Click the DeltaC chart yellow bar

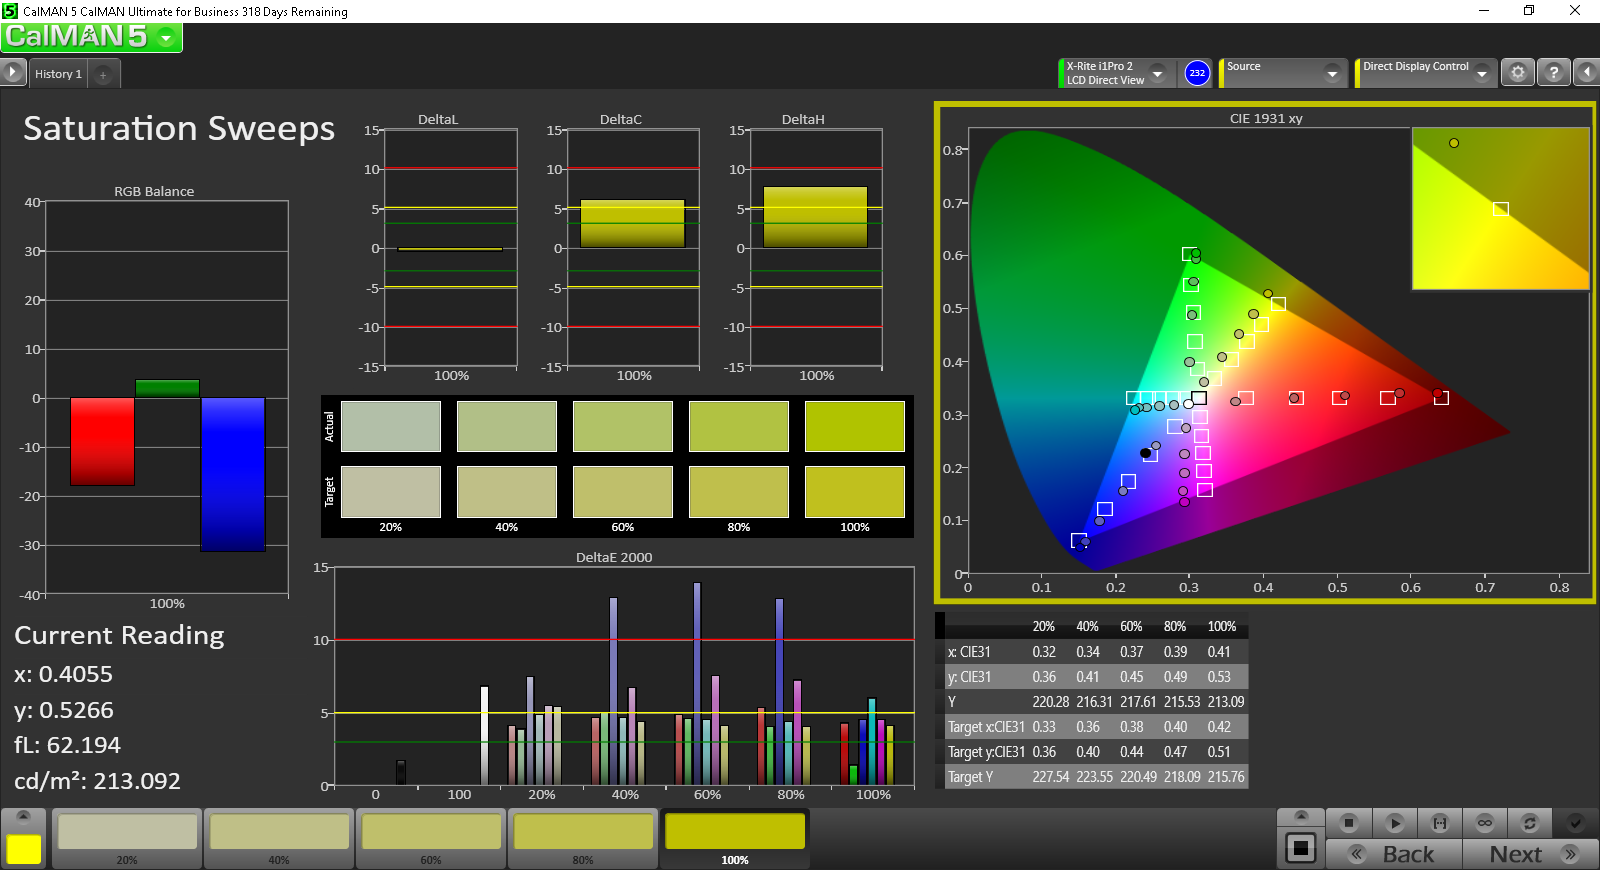632,223
